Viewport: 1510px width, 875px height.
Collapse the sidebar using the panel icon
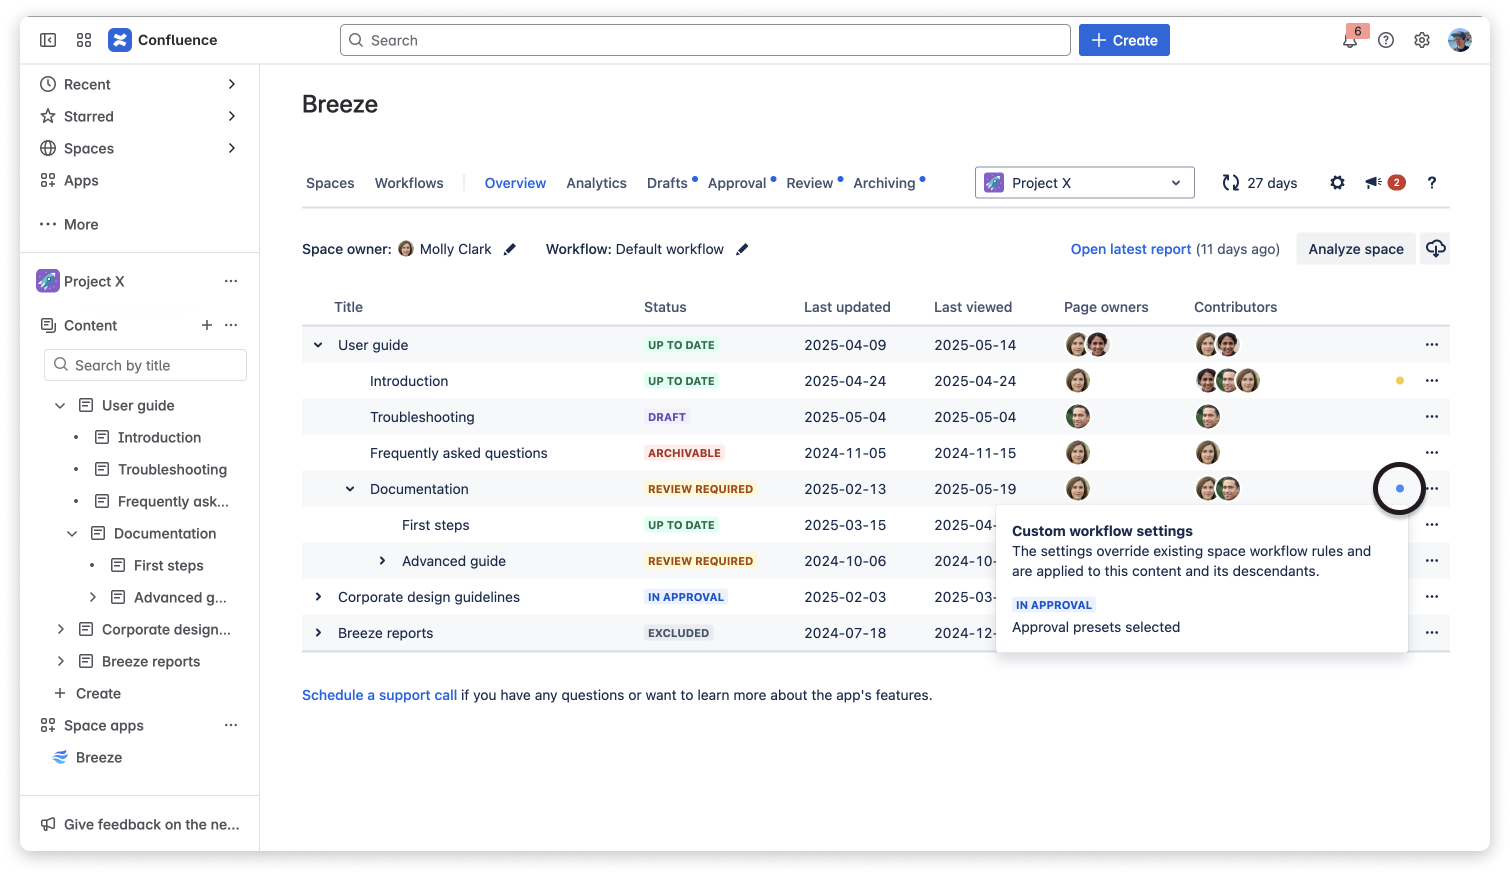coord(48,40)
